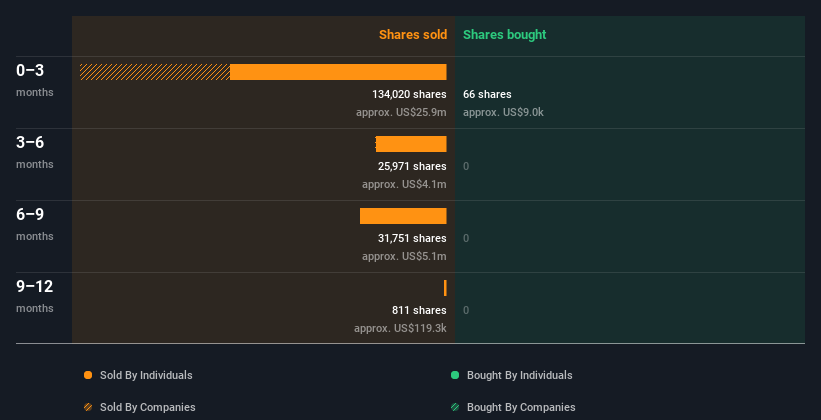Select the Shares sold column header
The width and height of the screenshot is (821, 420).
click(x=413, y=35)
